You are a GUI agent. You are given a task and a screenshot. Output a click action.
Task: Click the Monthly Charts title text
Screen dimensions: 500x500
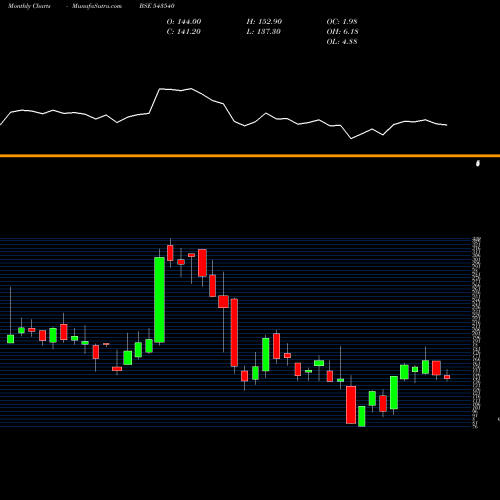29,6
